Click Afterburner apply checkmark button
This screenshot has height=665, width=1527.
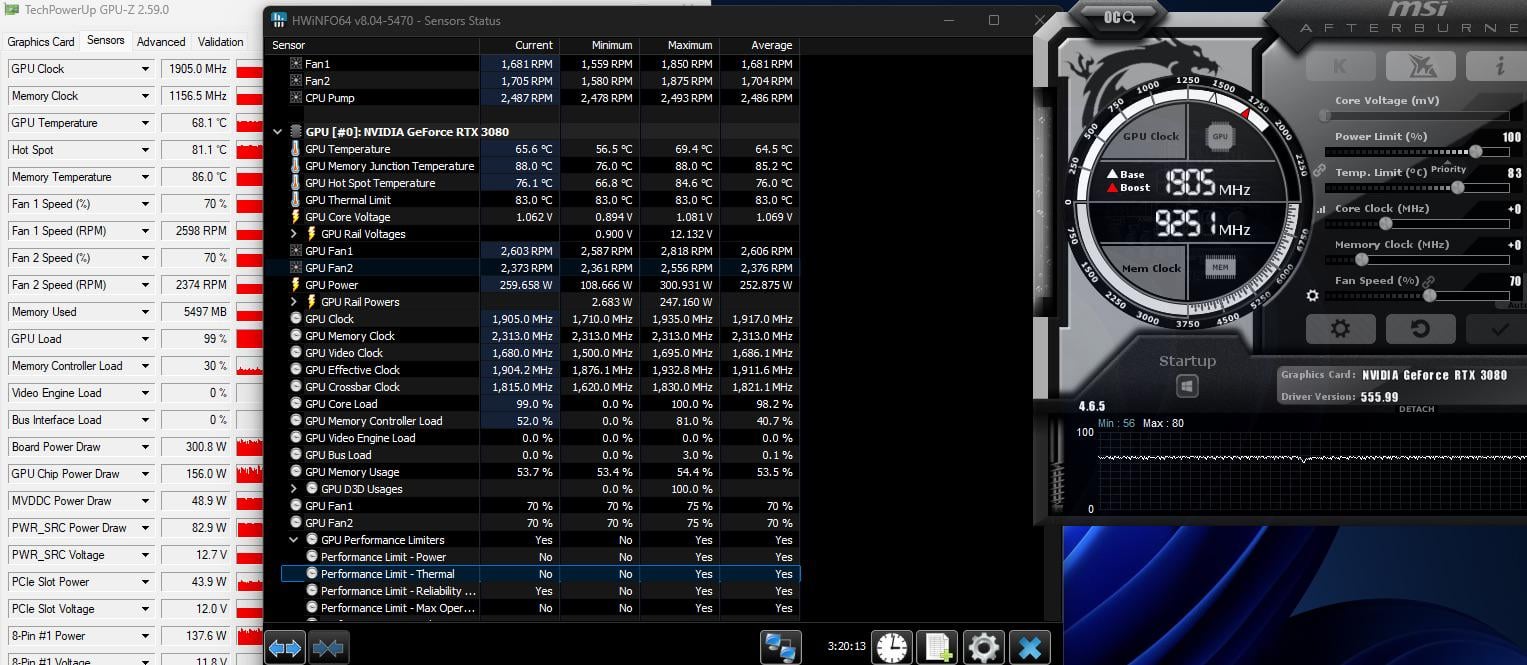coord(1499,329)
